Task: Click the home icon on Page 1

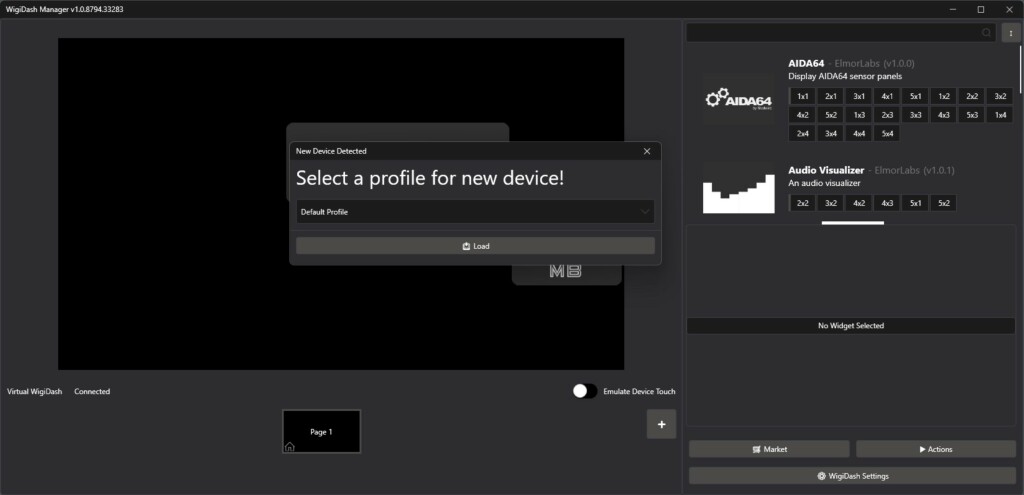Action: pyautogui.click(x=290, y=446)
